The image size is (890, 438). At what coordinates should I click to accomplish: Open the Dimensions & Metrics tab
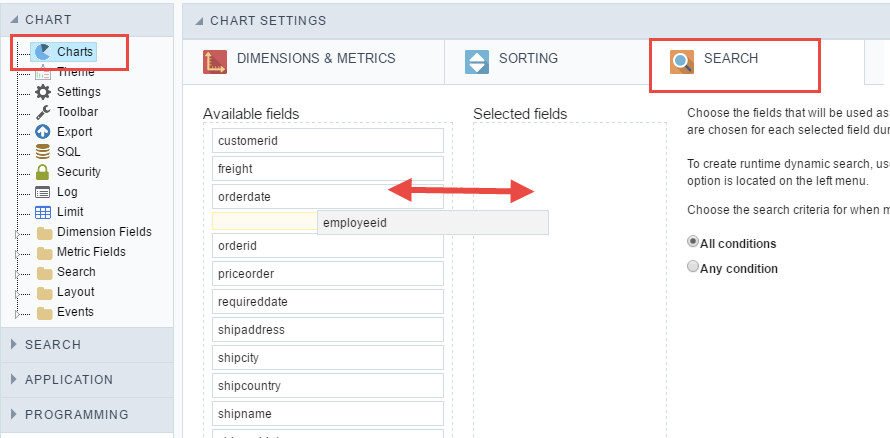pyautogui.click(x=314, y=60)
